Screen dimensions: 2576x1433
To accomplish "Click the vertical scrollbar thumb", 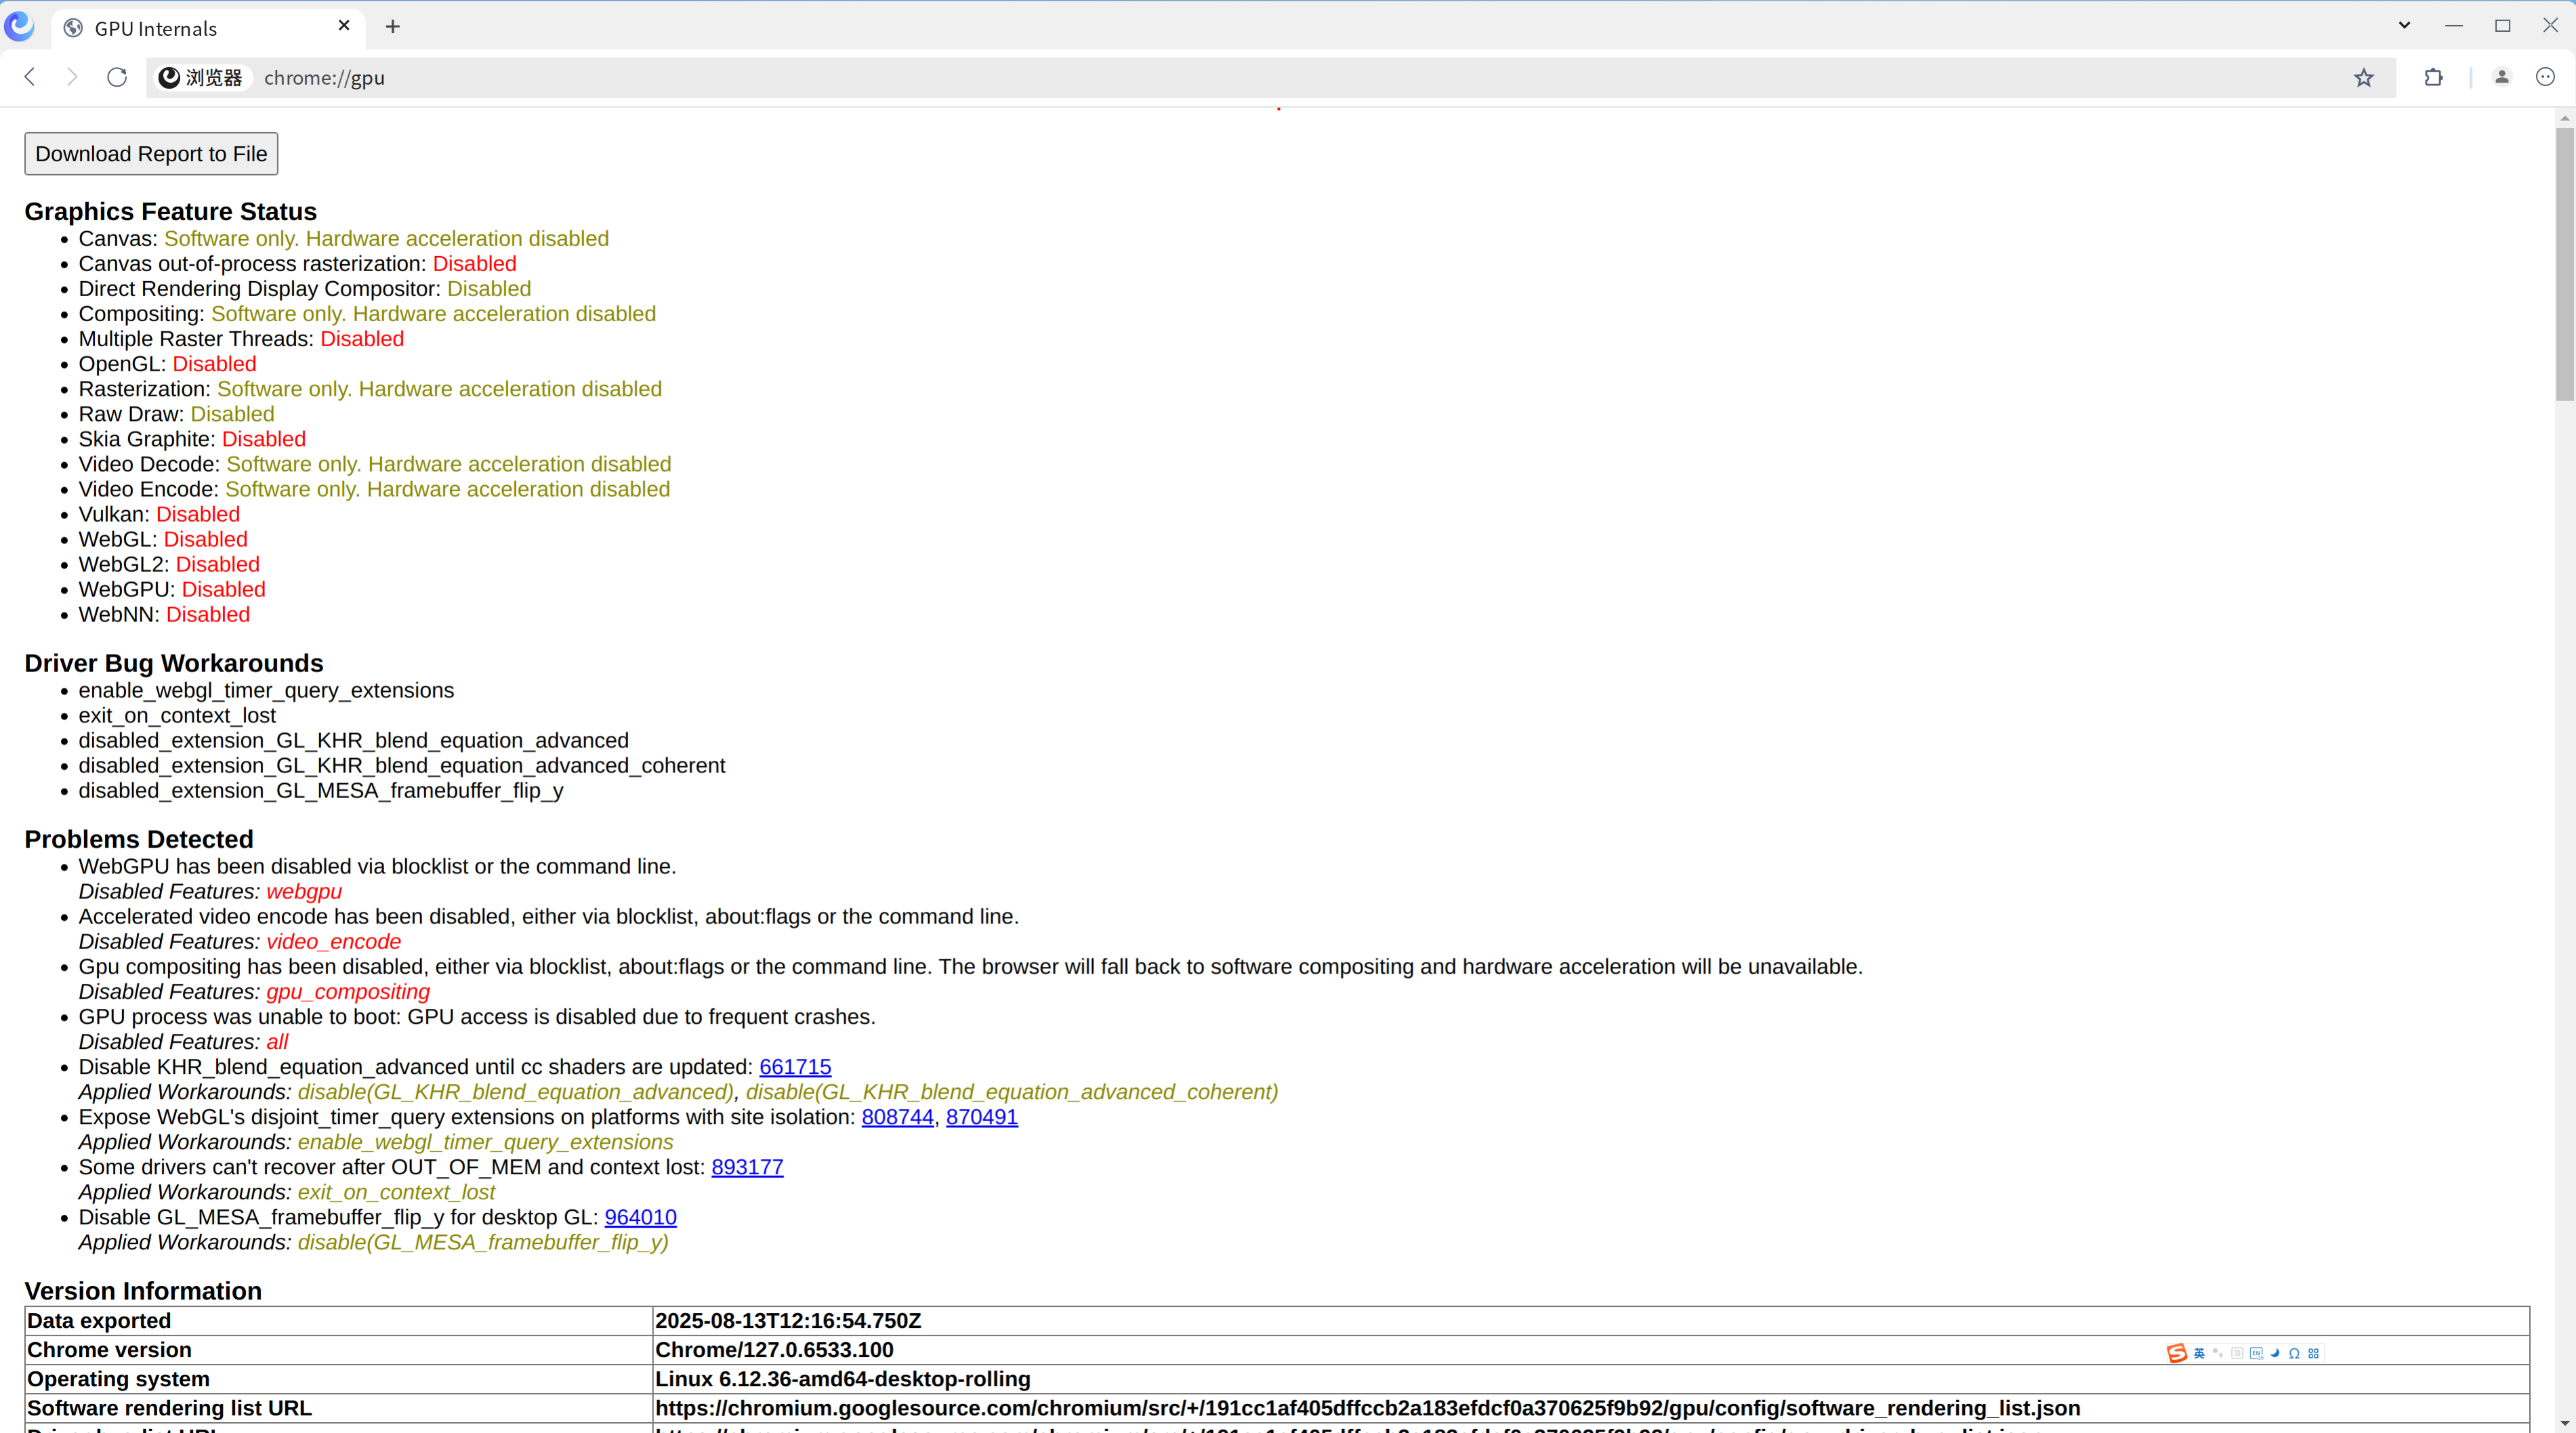I will point(2566,265).
